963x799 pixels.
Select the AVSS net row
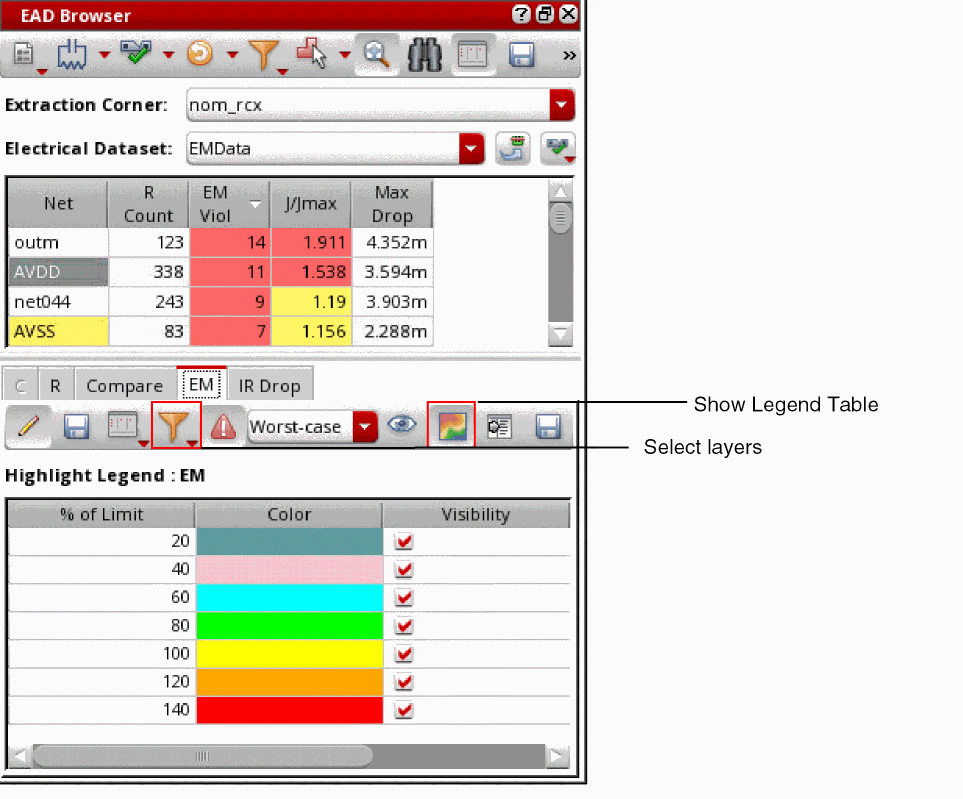pos(220,332)
